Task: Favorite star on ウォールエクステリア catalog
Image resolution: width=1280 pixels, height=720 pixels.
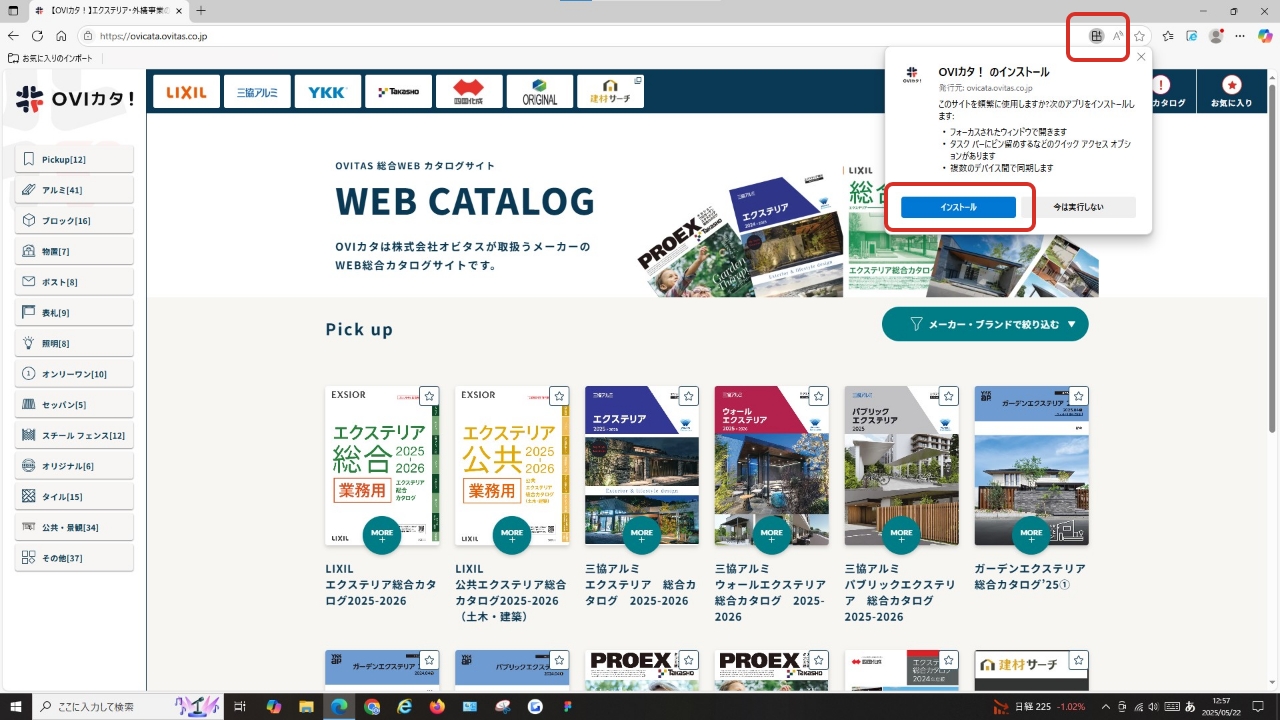Action: coord(818,396)
